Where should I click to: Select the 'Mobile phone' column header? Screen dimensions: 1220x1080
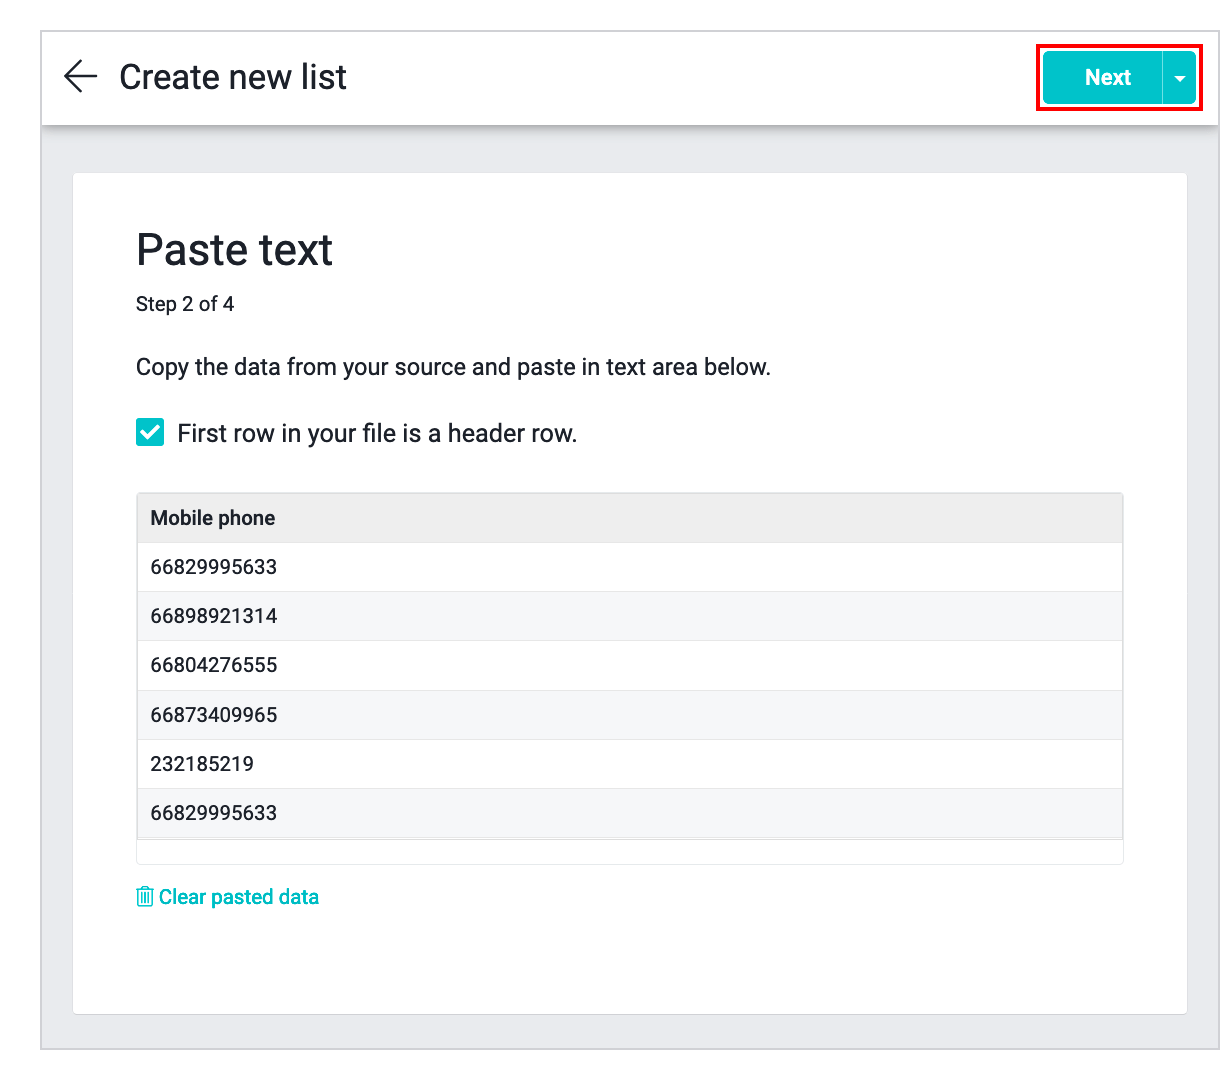click(x=213, y=518)
